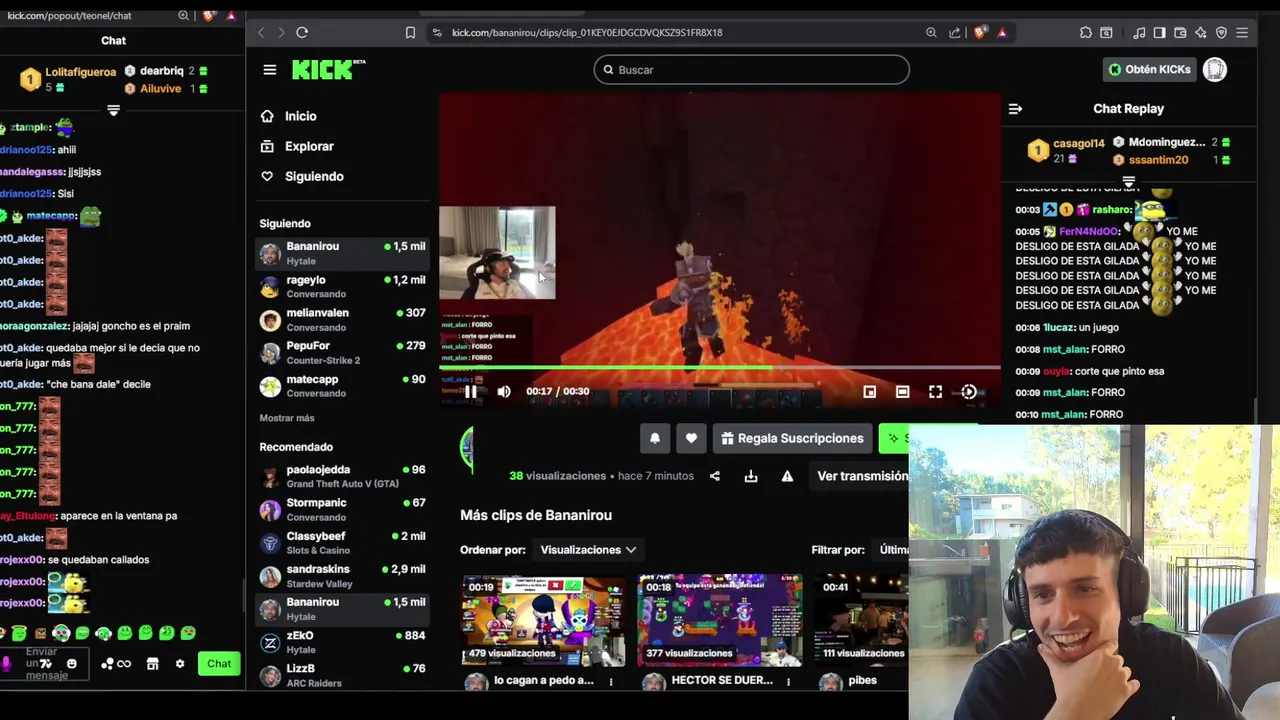1280x720 pixels.
Task: Open the browser media control music icon
Action: click(x=1139, y=32)
